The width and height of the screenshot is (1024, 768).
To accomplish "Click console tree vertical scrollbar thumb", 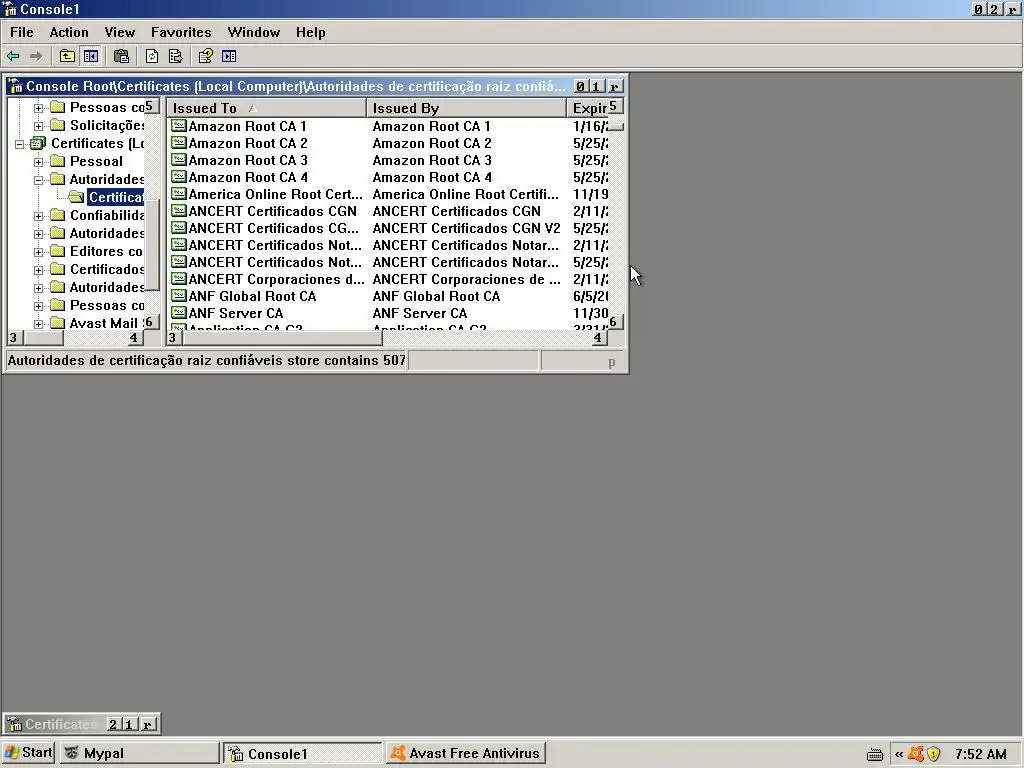I will pos(152,244).
